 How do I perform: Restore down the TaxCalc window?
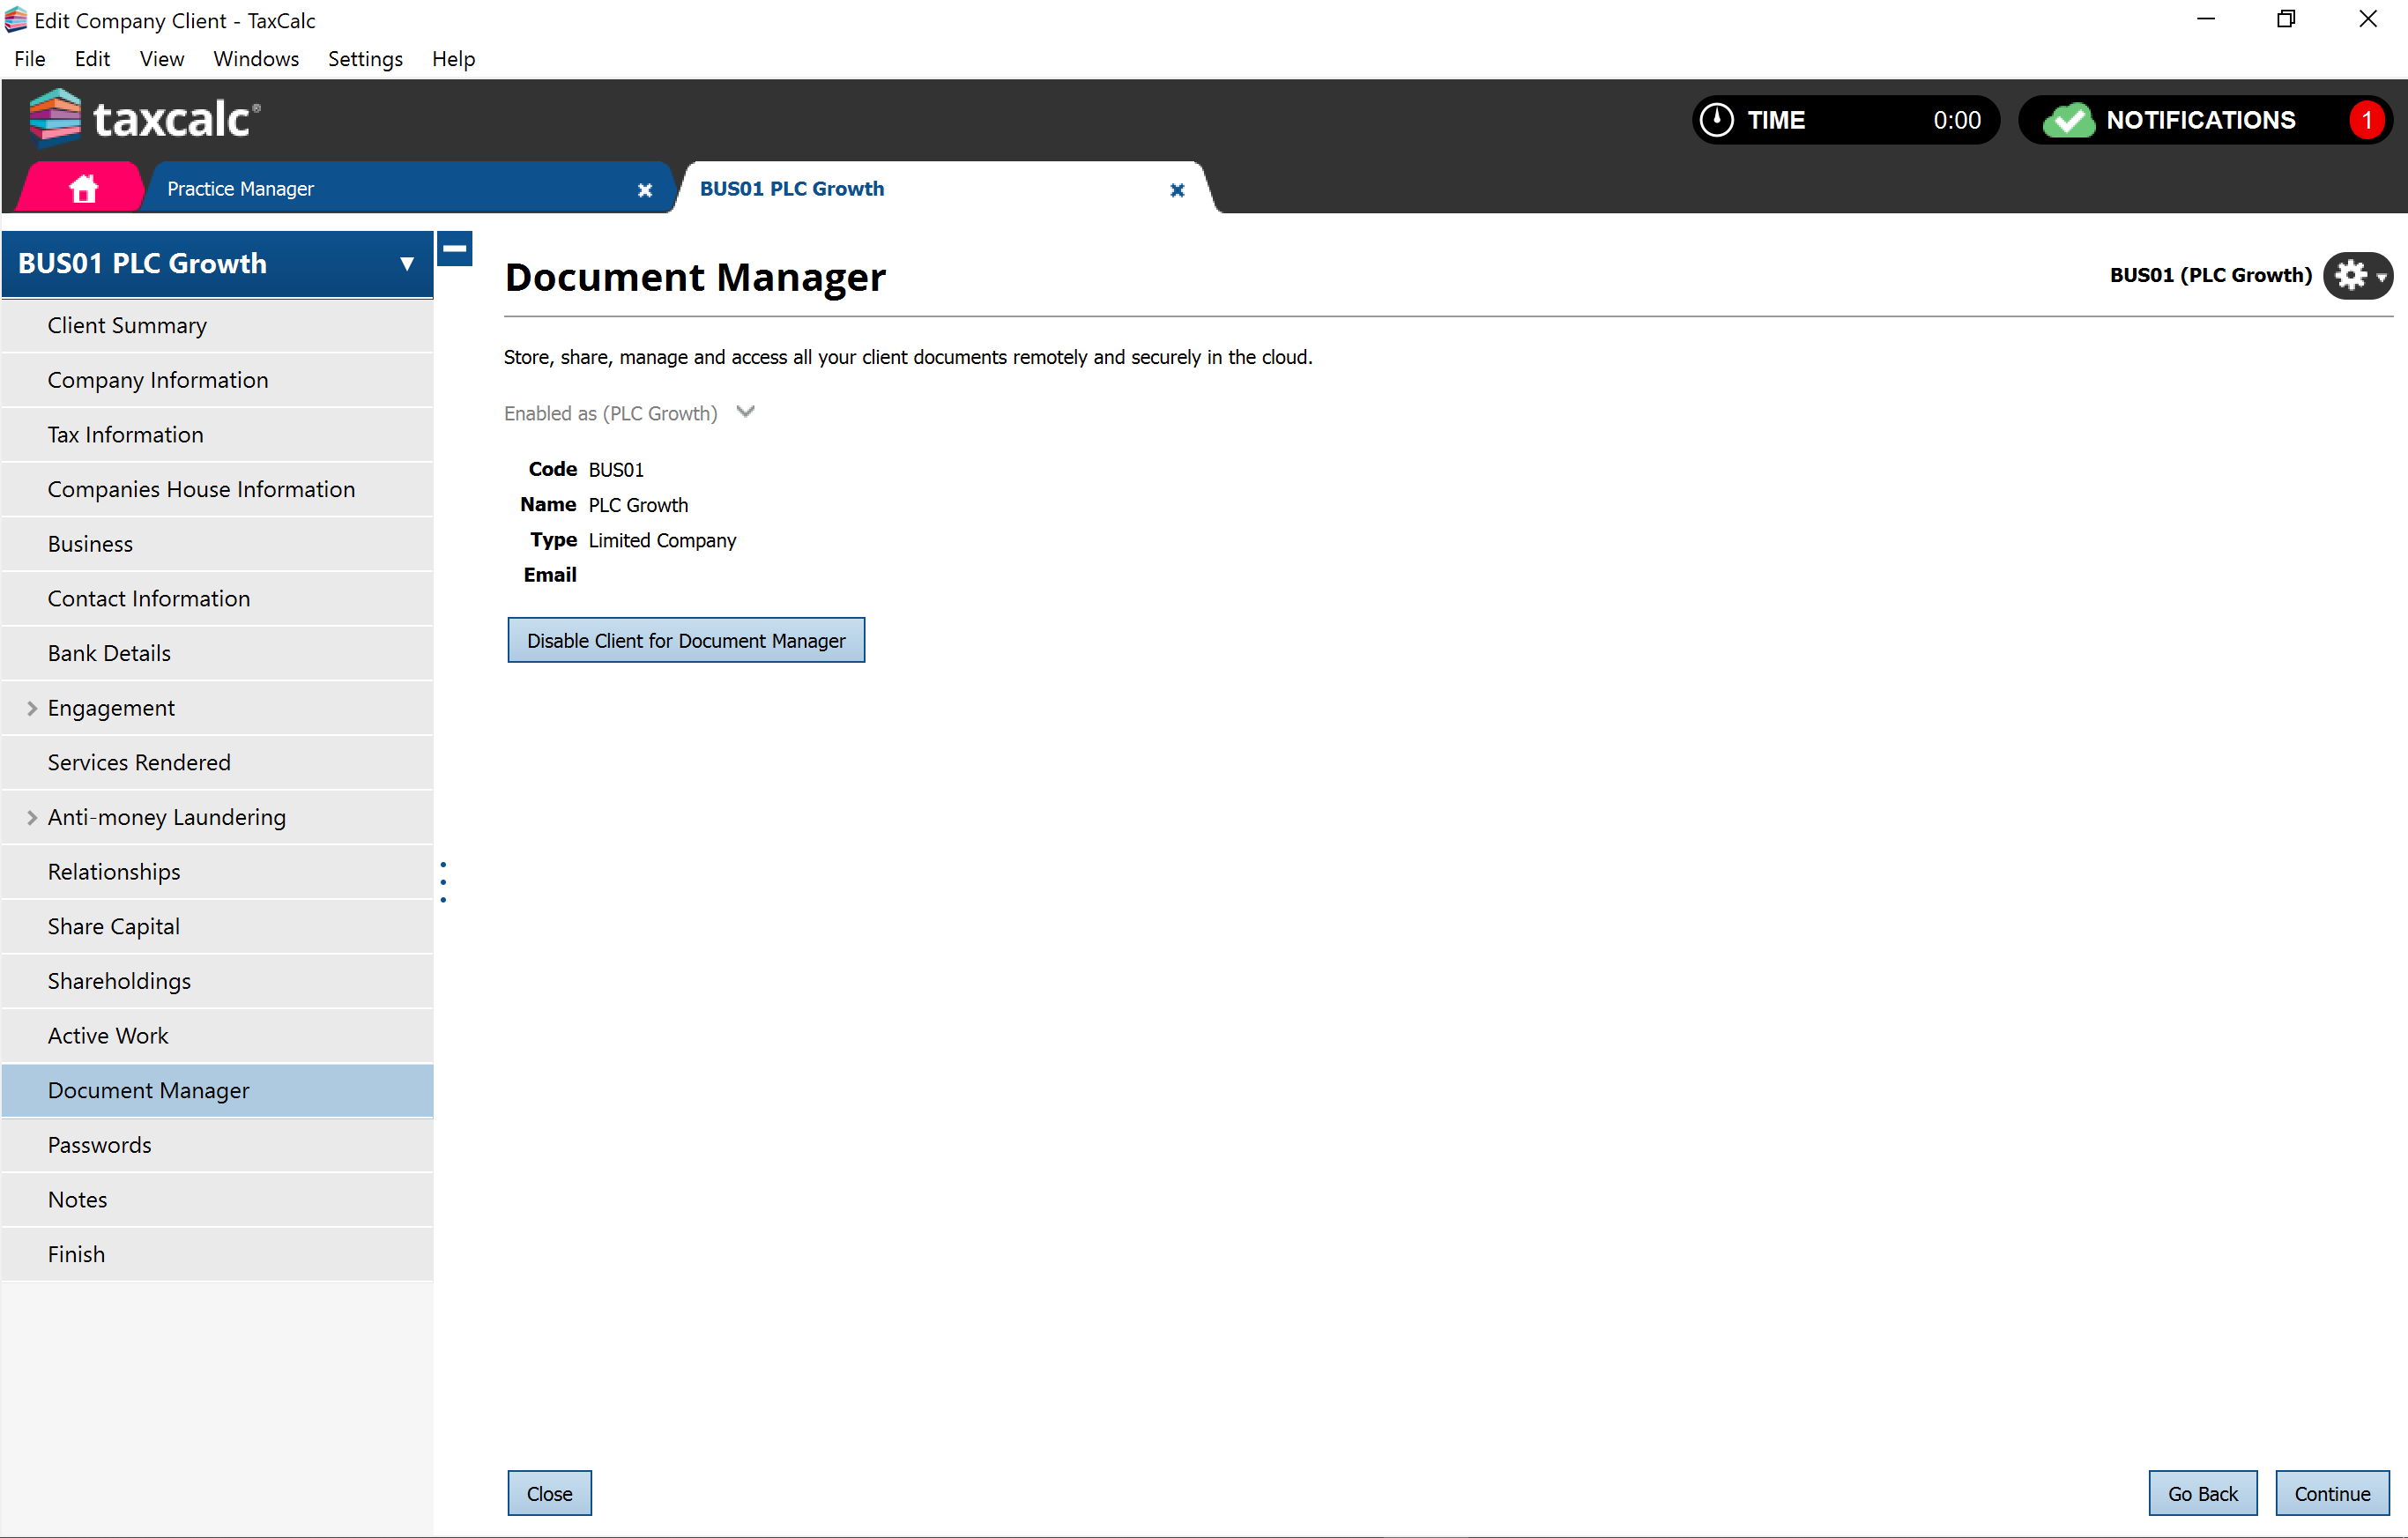tap(2286, 19)
